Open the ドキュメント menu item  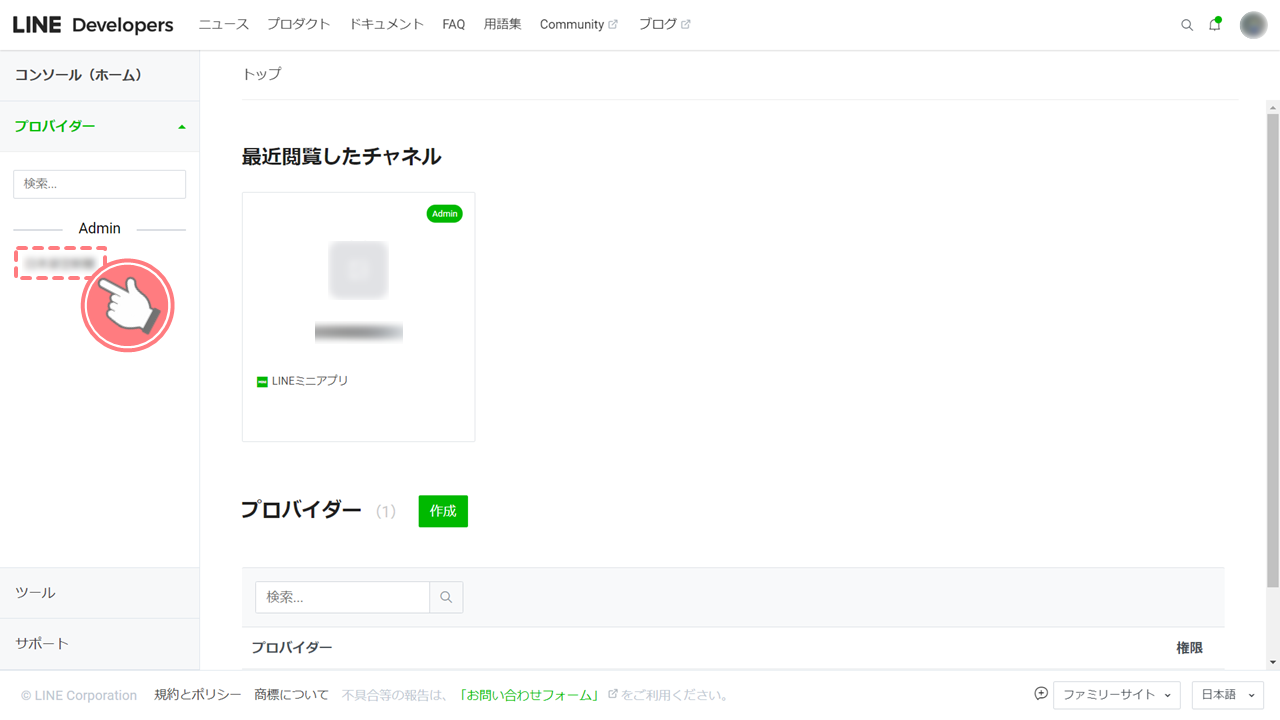(386, 24)
